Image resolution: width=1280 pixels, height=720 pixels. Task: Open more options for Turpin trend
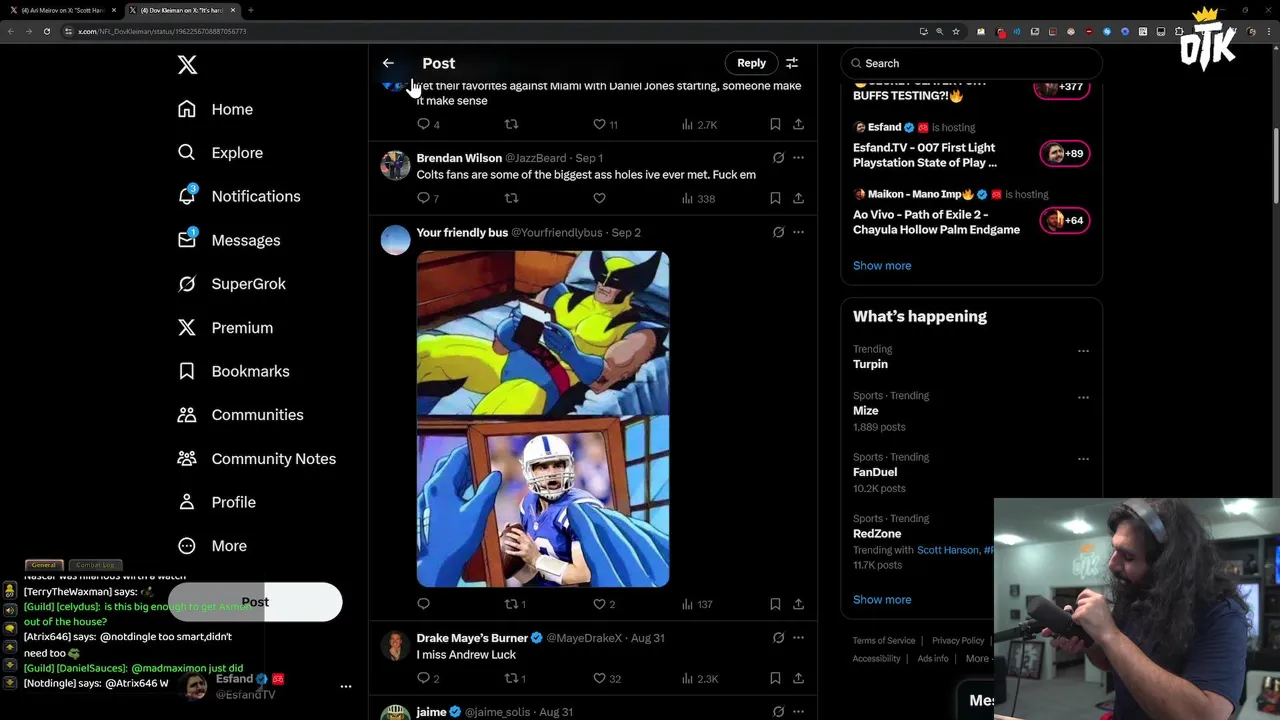pos(1083,351)
